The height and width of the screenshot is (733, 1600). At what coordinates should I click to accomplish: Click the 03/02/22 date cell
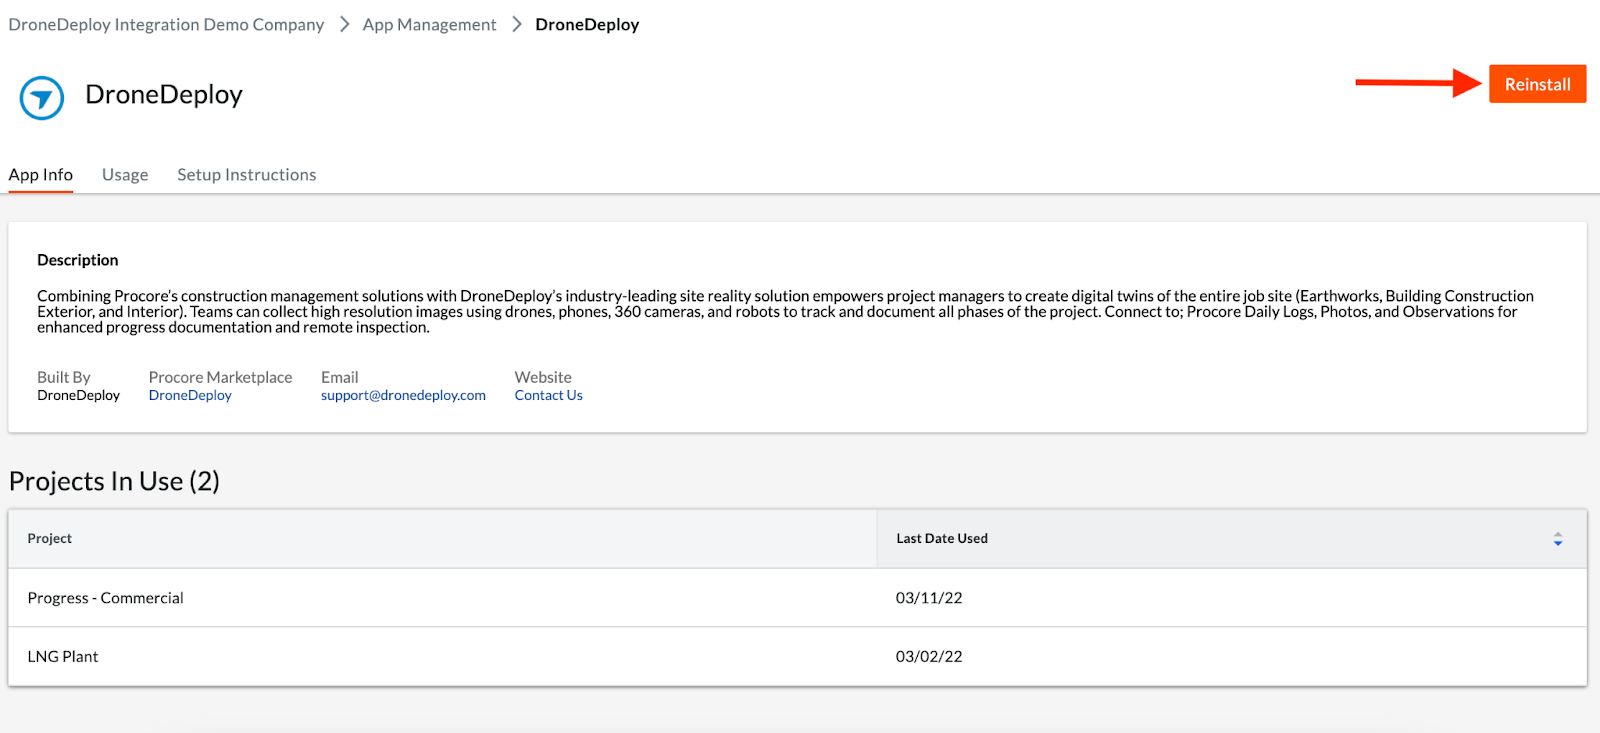(x=929, y=657)
